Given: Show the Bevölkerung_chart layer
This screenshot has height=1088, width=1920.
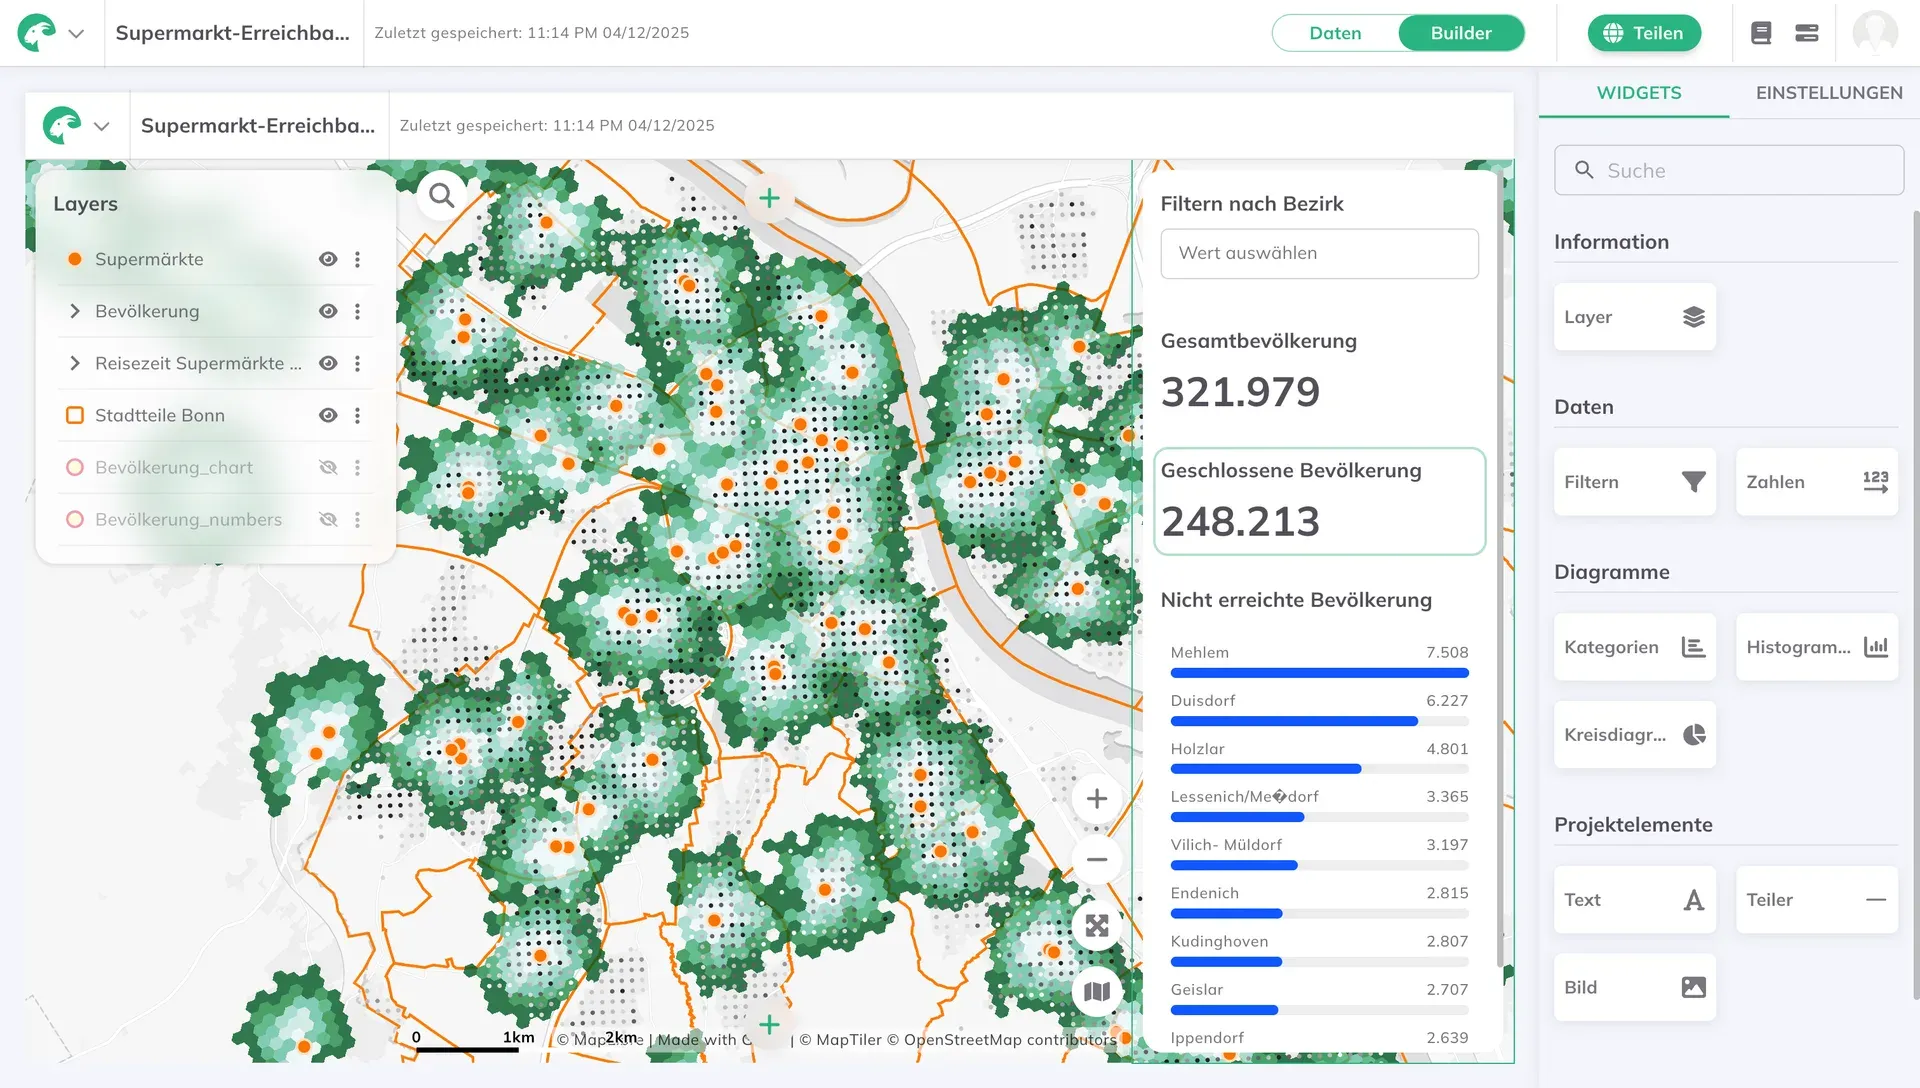Looking at the screenshot, I should [328, 467].
